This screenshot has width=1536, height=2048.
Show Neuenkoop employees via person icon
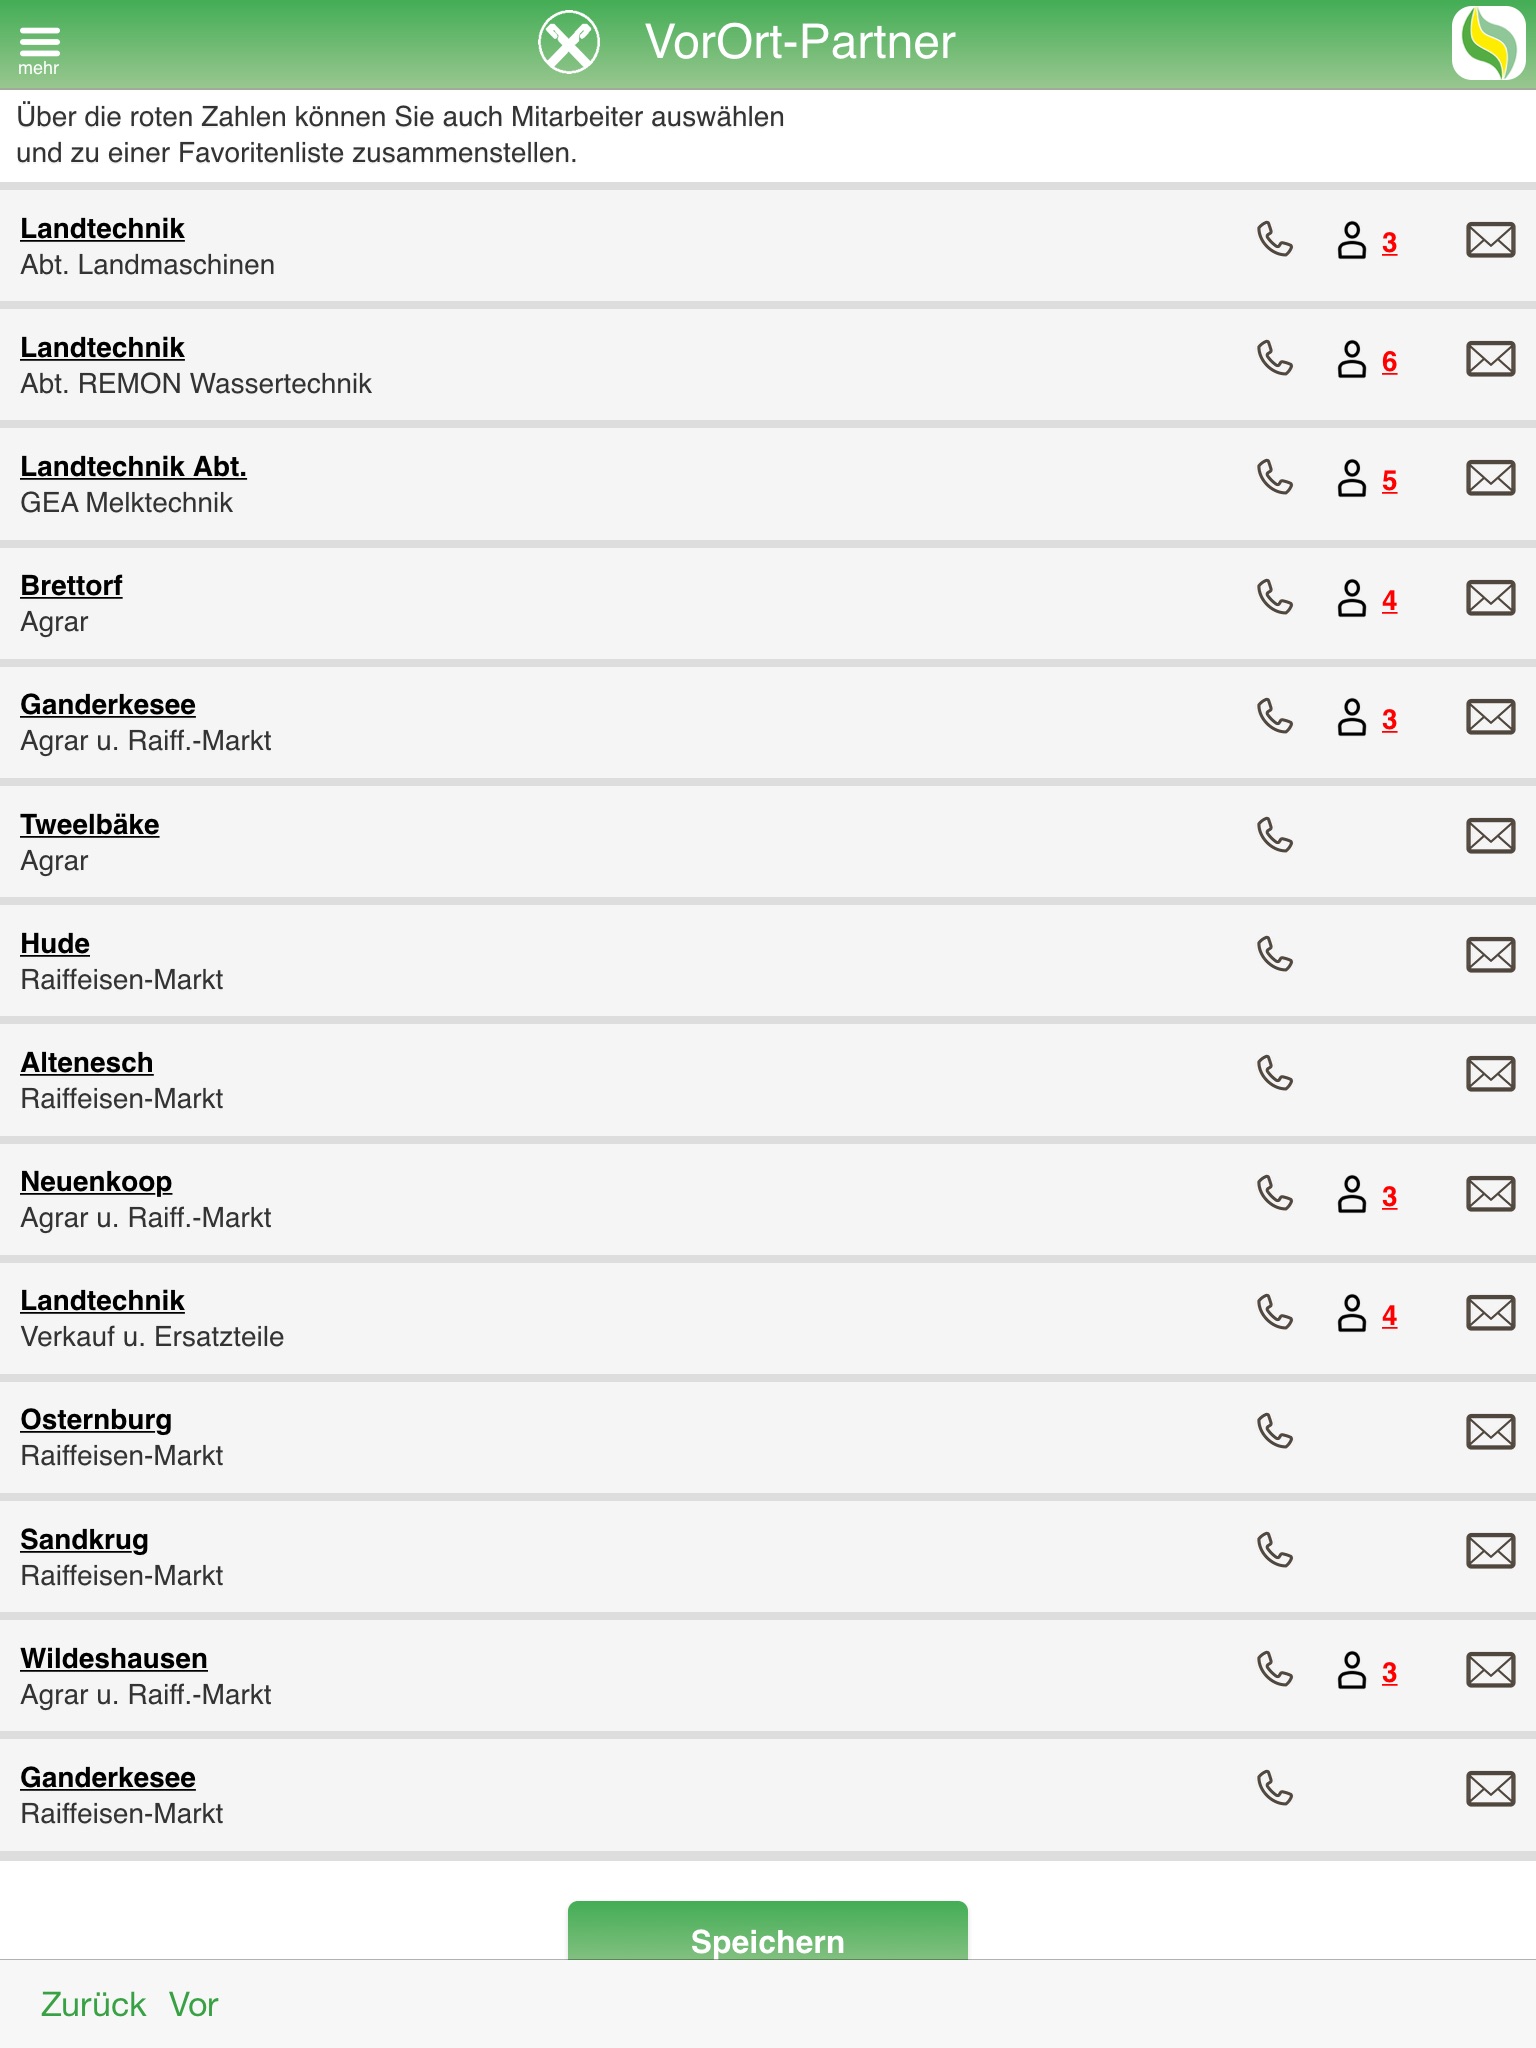1352,1194
